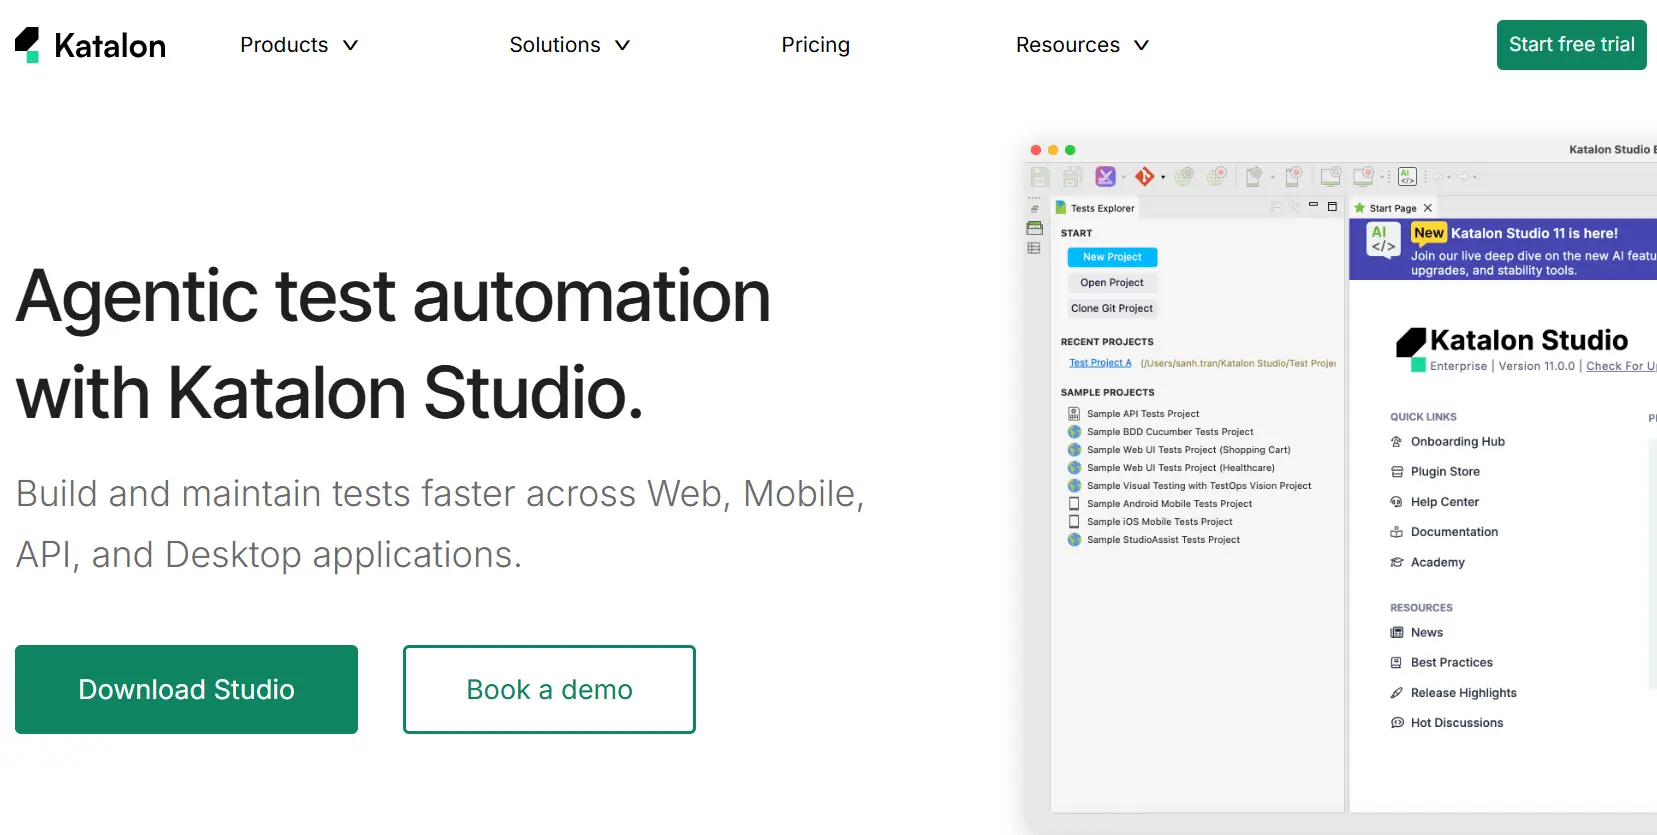The width and height of the screenshot is (1657, 835).
Task: Click the Plugin Store icon in Quick Links
Action: pos(1397,472)
